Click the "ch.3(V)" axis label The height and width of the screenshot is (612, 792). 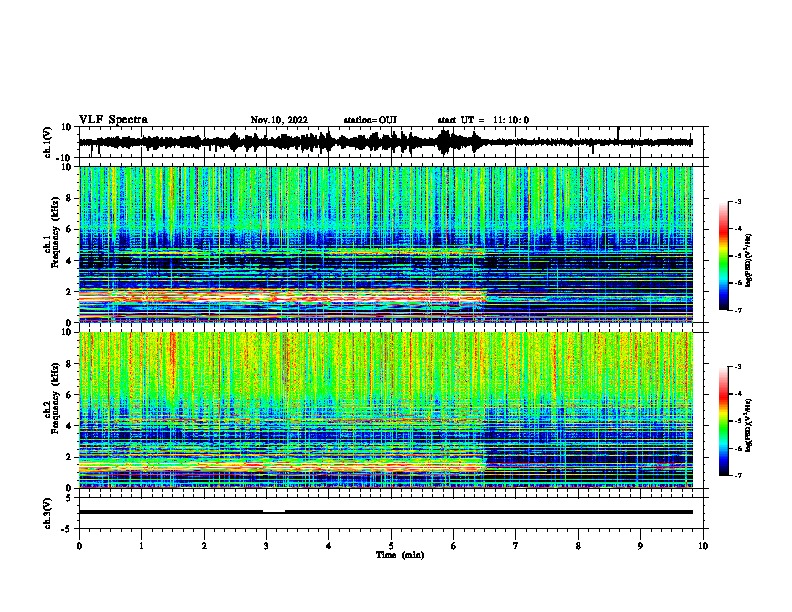click(x=48, y=513)
